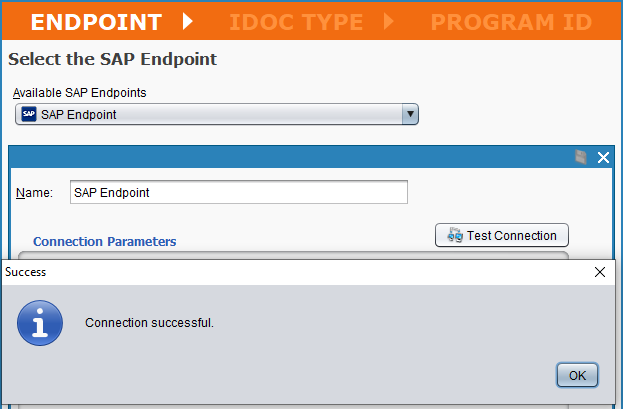Click the network computers Test Connection icon
The height and width of the screenshot is (409, 623).
point(454,236)
